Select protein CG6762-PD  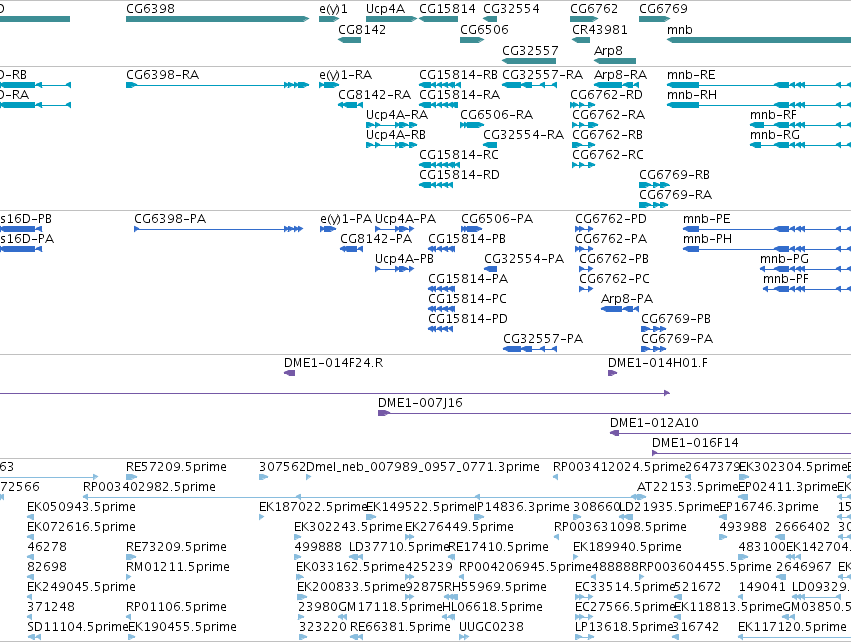(584, 229)
